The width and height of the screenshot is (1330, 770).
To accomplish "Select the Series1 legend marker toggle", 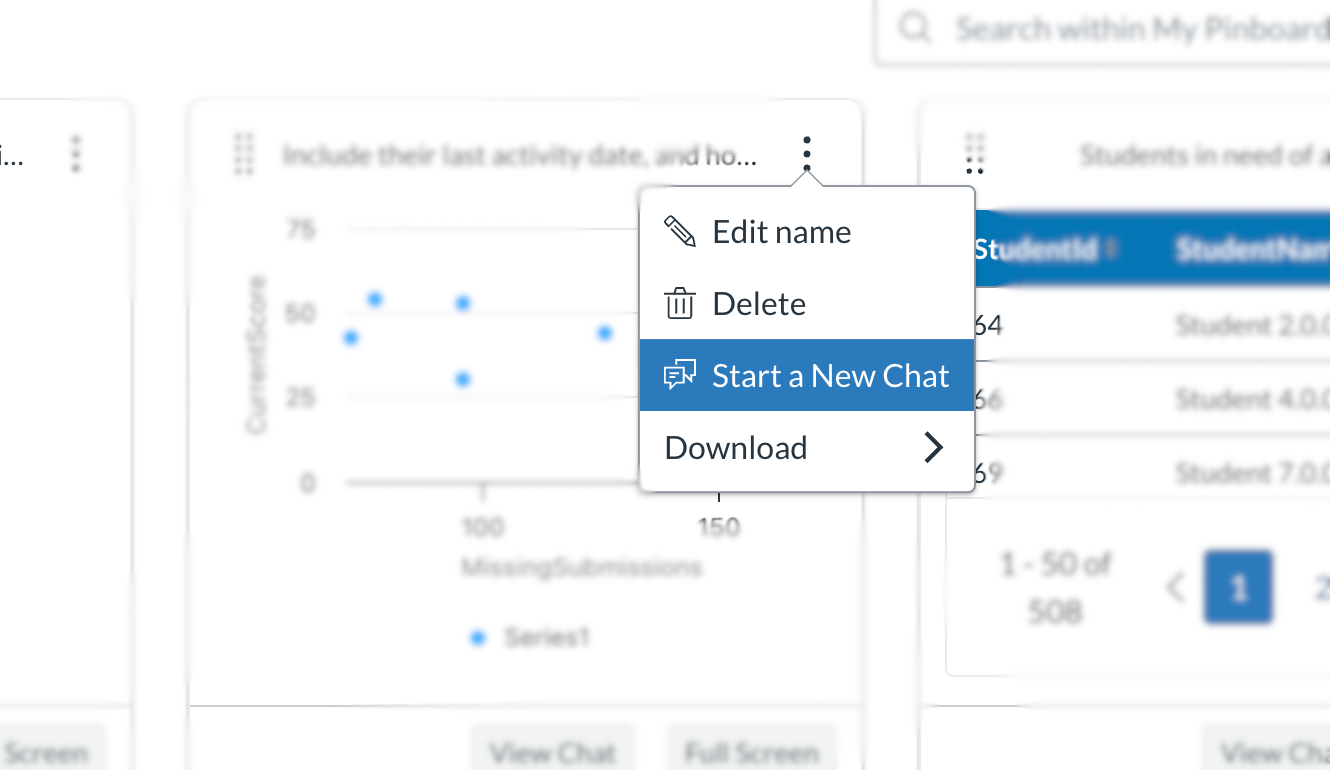I will click(477, 637).
